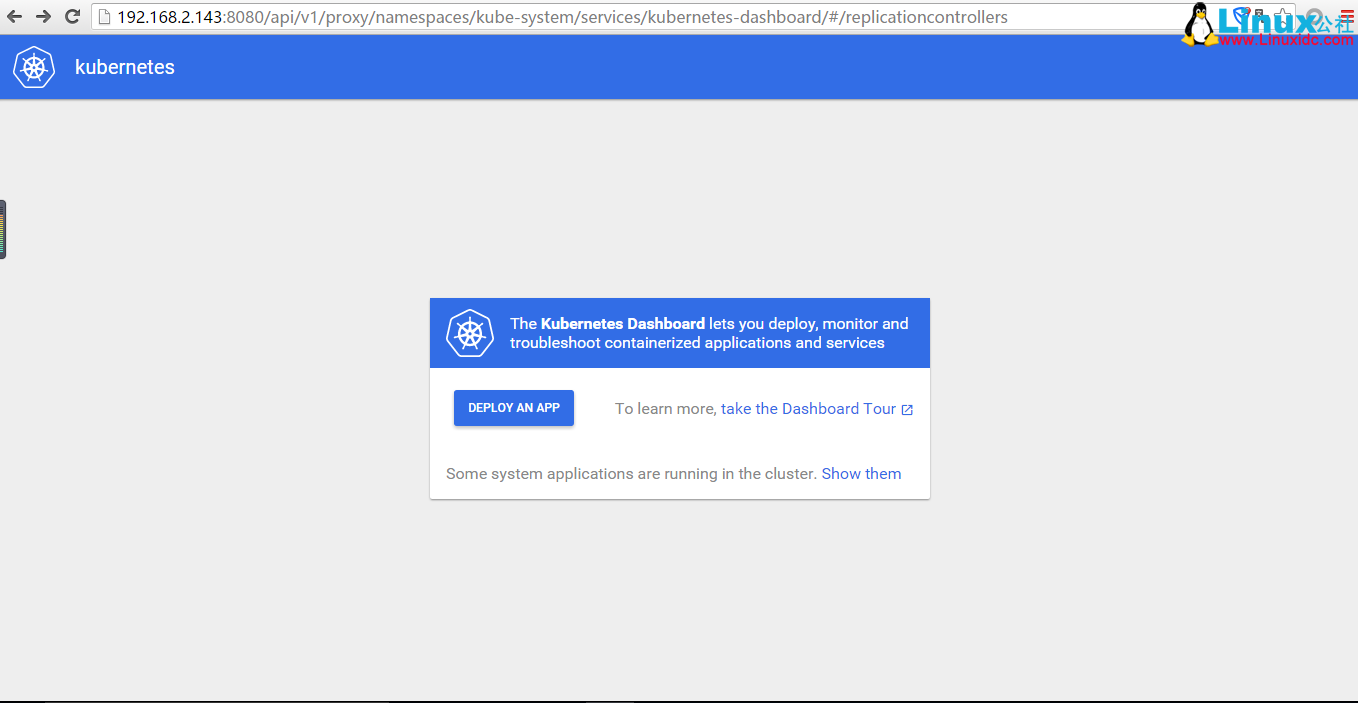
Task: Click the Kubernetes hexagon icon on the welcome banner
Action: [x=469, y=332]
